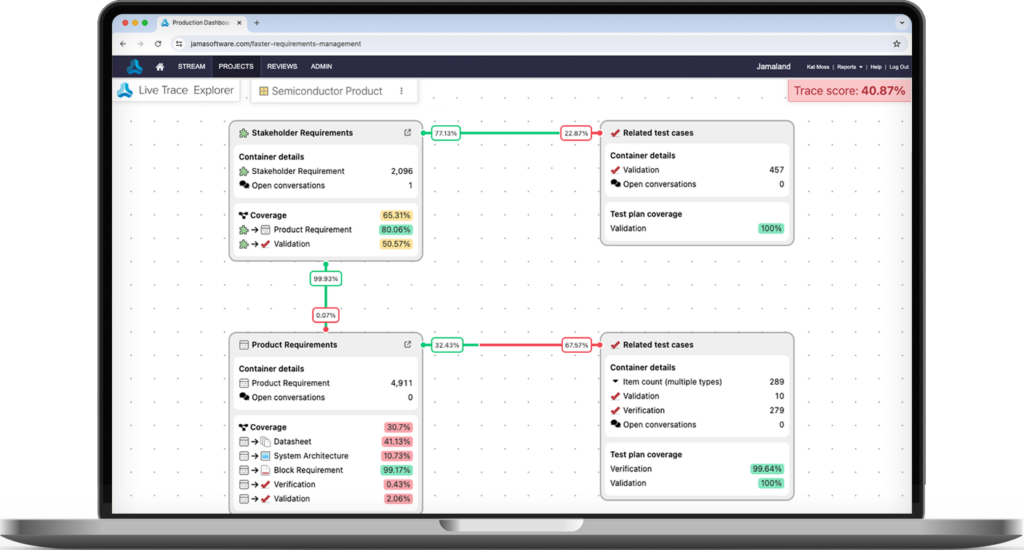The image size is (1024, 550).
Task: Click the System Architecture icon
Action: click(x=265, y=456)
